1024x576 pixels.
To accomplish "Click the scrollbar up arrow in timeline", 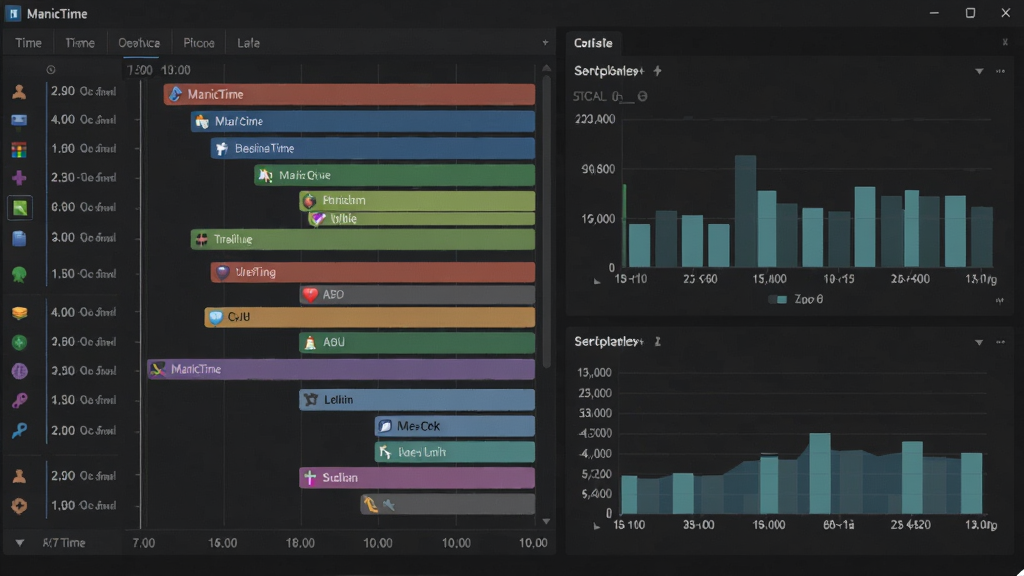I will pos(547,68).
